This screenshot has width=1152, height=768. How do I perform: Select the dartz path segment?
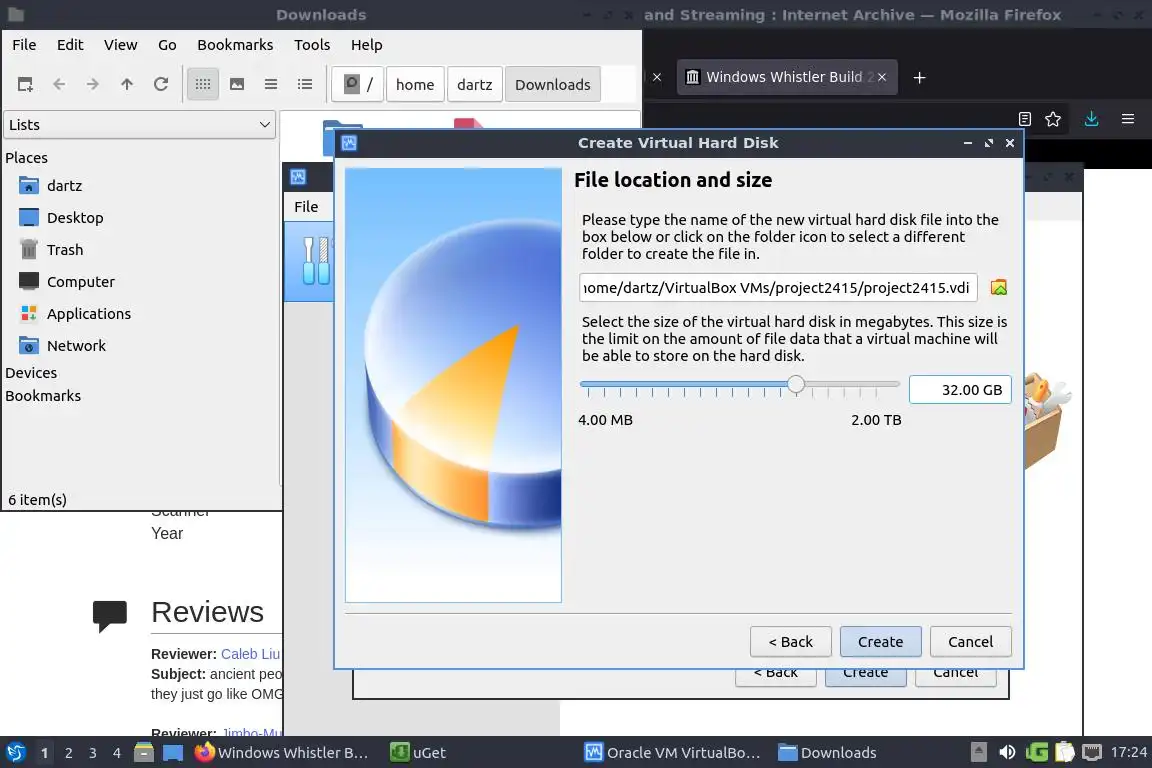pyautogui.click(x=475, y=85)
